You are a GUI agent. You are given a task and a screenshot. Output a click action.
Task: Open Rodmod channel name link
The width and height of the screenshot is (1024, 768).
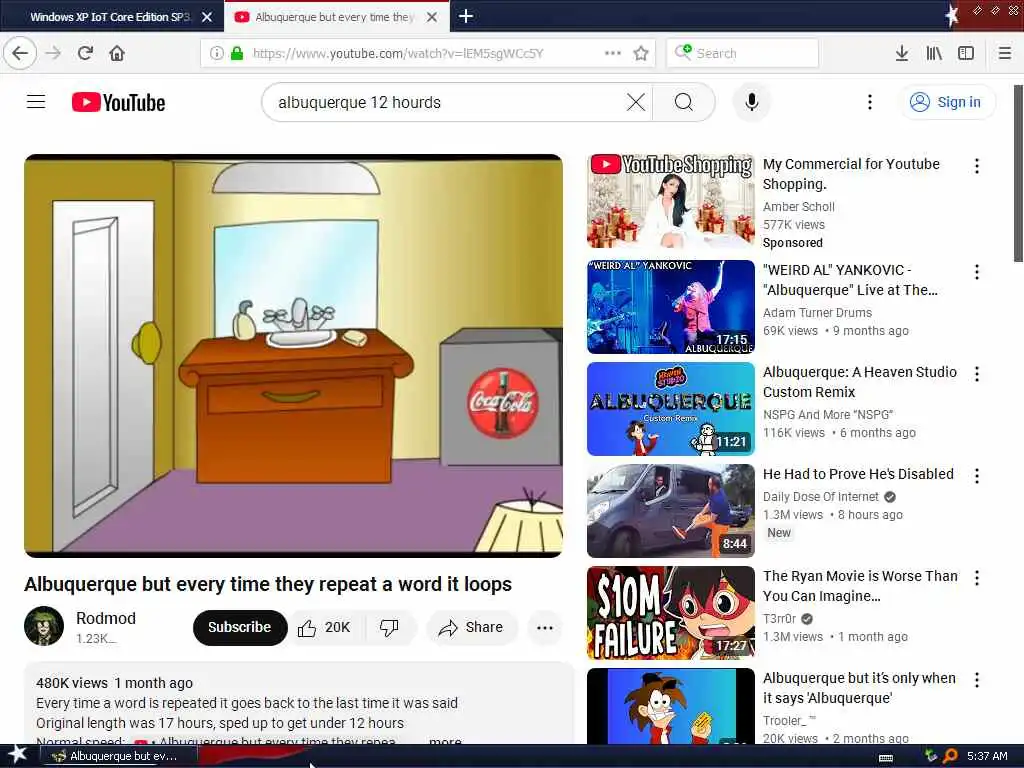coord(106,618)
